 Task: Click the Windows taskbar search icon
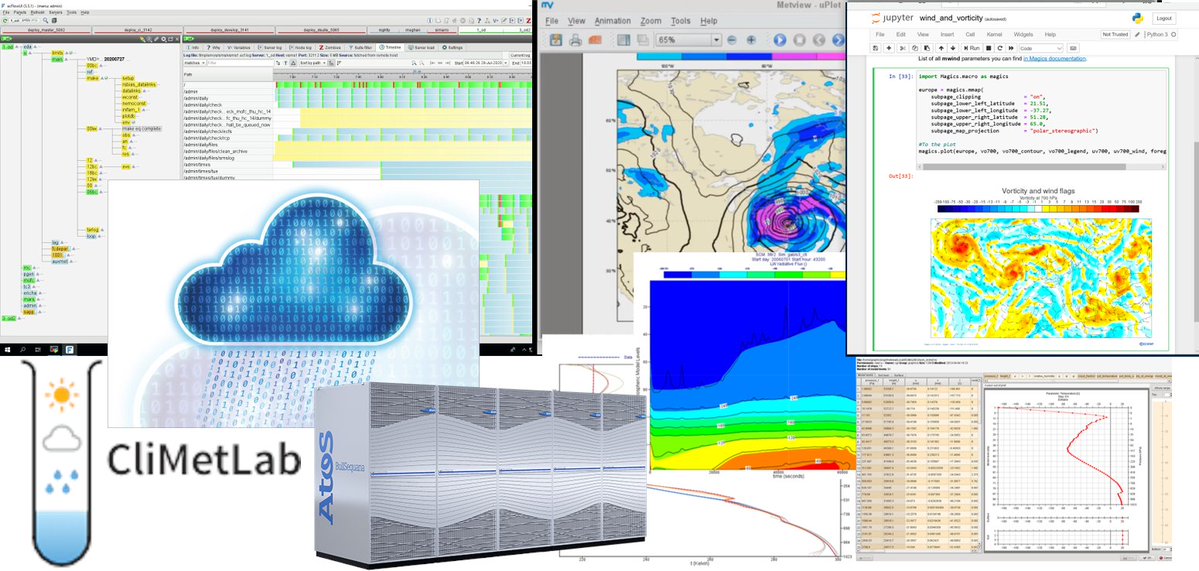click(23, 349)
